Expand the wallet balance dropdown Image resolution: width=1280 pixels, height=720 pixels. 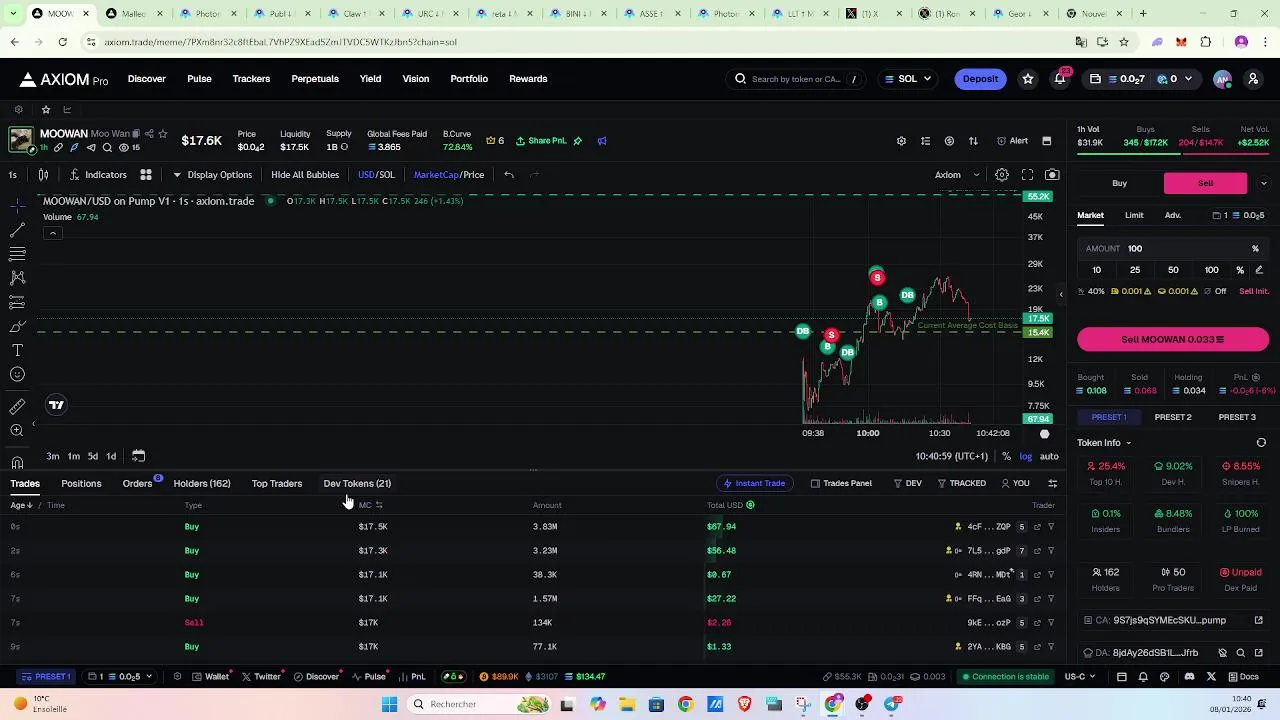pos(1142,79)
